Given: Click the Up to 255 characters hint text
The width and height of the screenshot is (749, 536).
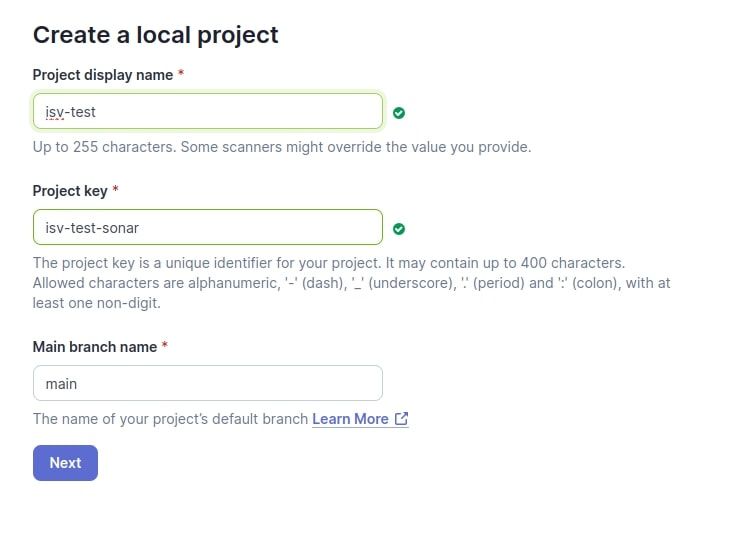Looking at the screenshot, I should (282, 147).
